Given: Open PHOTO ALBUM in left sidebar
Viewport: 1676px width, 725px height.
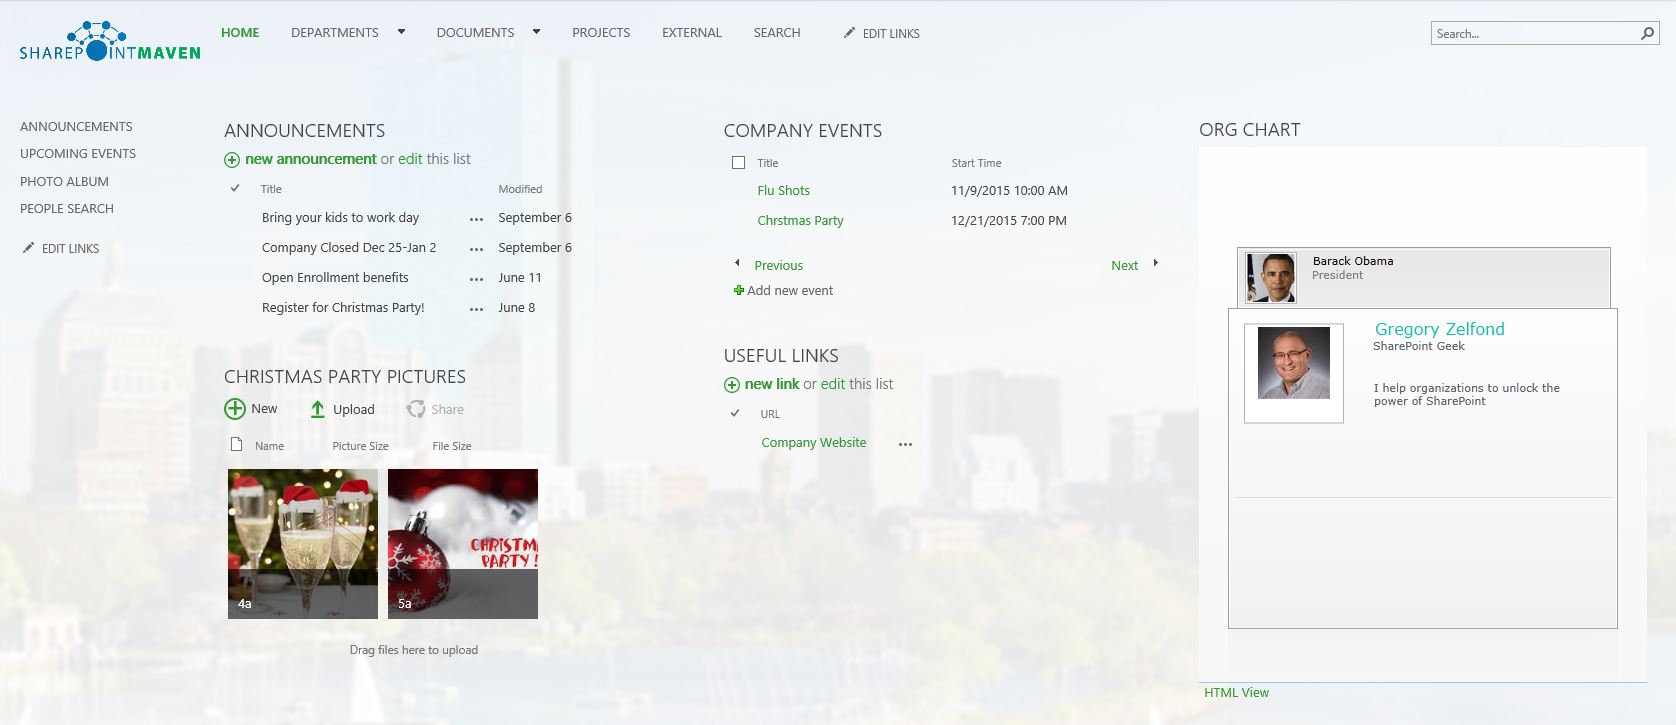Looking at the screenshot, I should click(64, 182).
